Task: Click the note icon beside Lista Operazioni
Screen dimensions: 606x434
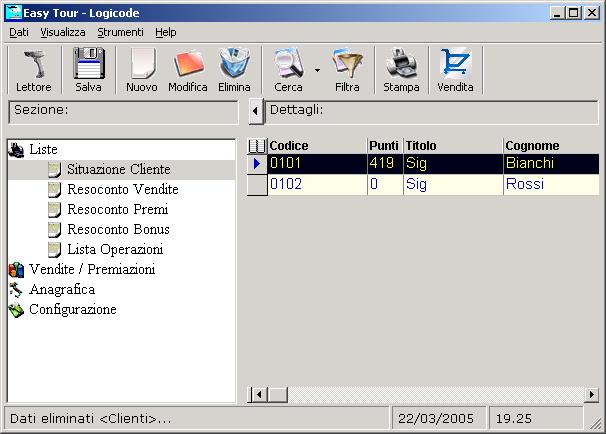Action: tap(54, 250)
